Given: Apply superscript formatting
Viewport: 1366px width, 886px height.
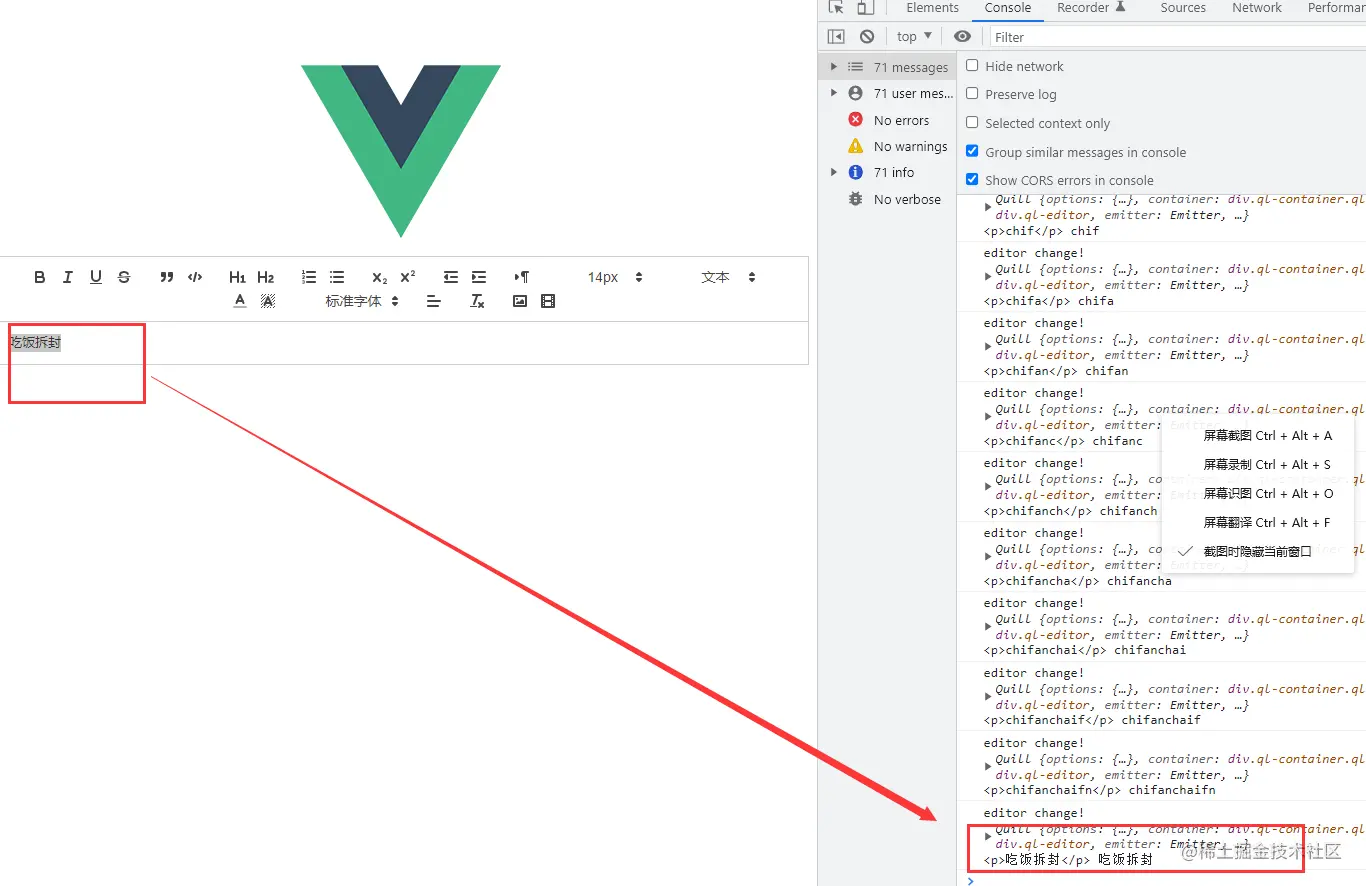Looking at the screenshot, I should [x=408, y=277].
